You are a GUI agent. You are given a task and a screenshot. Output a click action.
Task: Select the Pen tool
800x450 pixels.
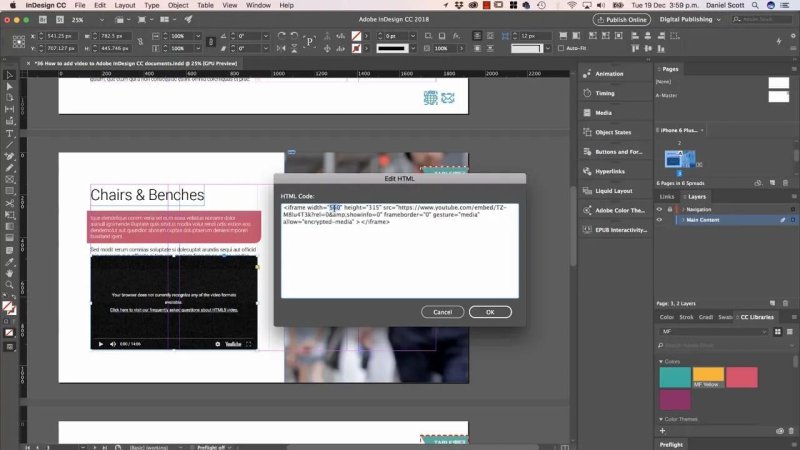point(9,156)
